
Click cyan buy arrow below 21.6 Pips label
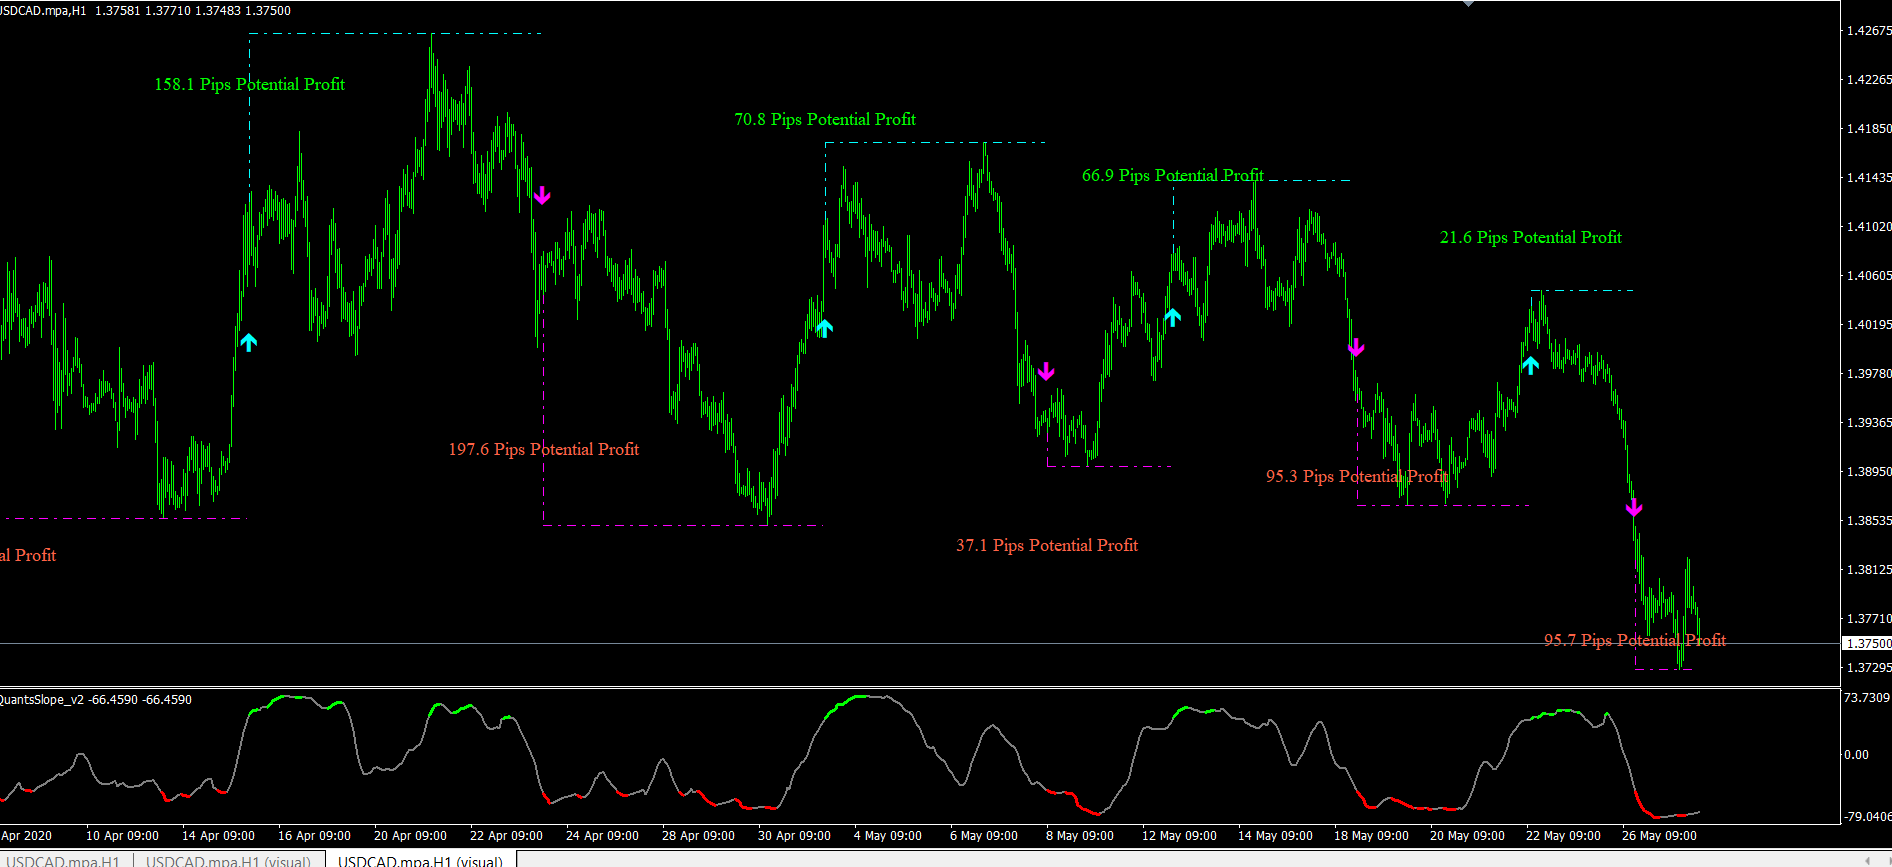point(1530,365)
